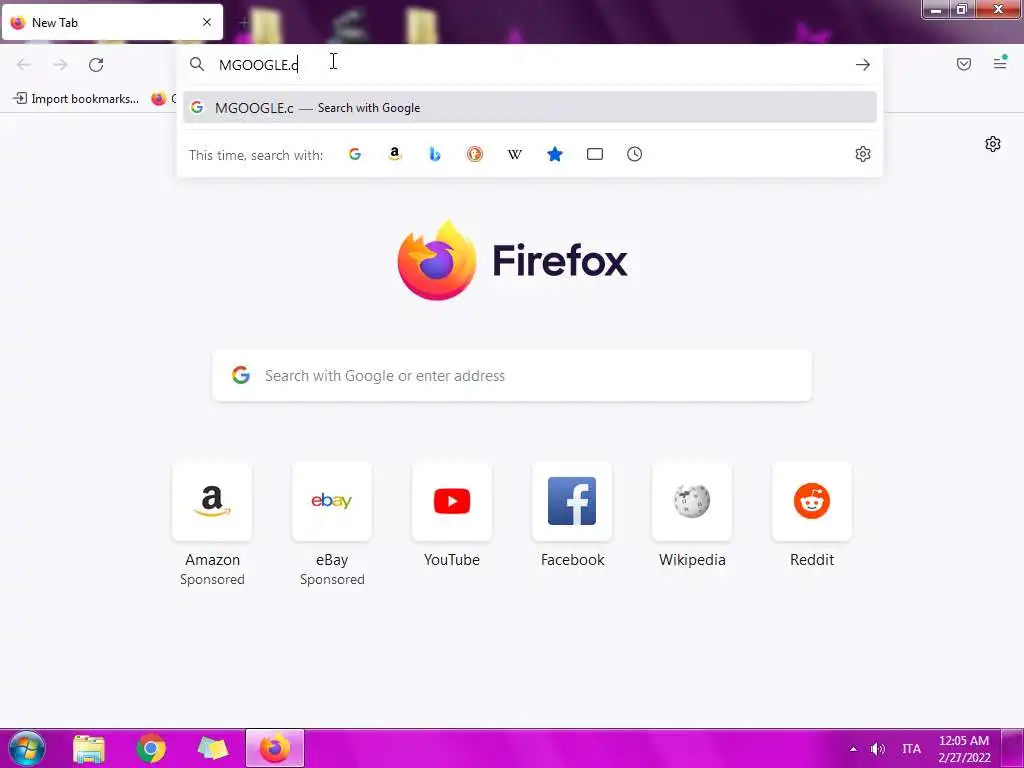The image size is (1024, 768).
Task: Open the Windows Start button
Action: point(26,748)
